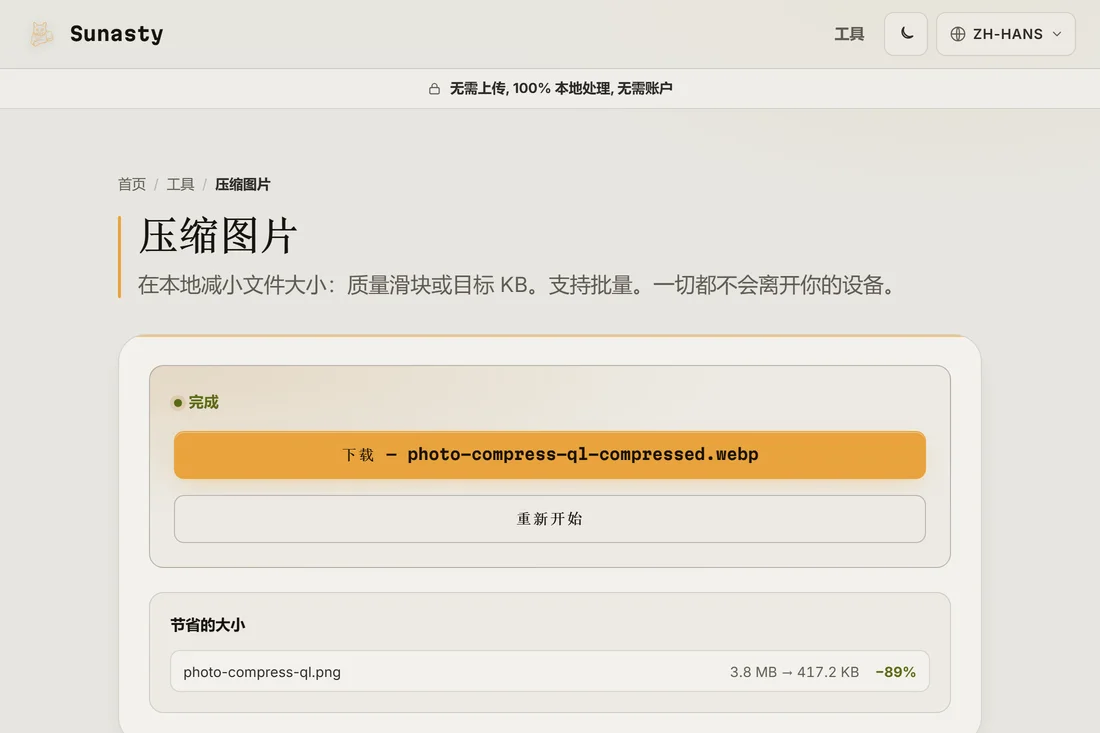Viewport: 1100px width, 733px height.
Task: Download photo-compress-ql-compressed.webp file
Action: pos(549,455)
